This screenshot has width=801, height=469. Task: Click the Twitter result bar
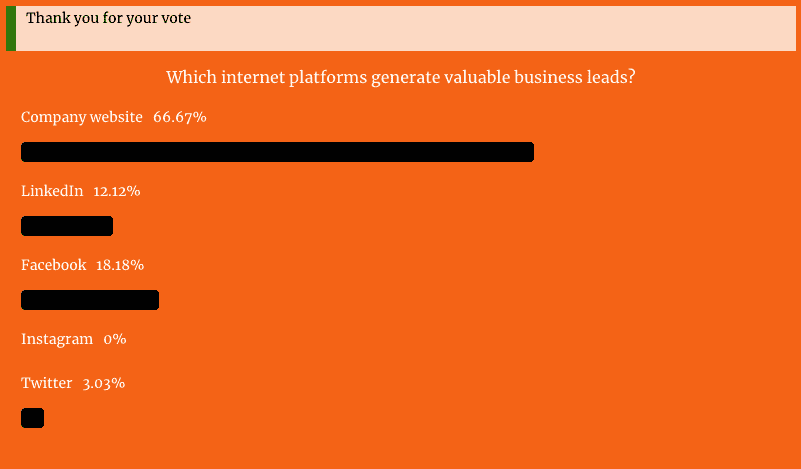pyautogui.click(x=33, y=418)
